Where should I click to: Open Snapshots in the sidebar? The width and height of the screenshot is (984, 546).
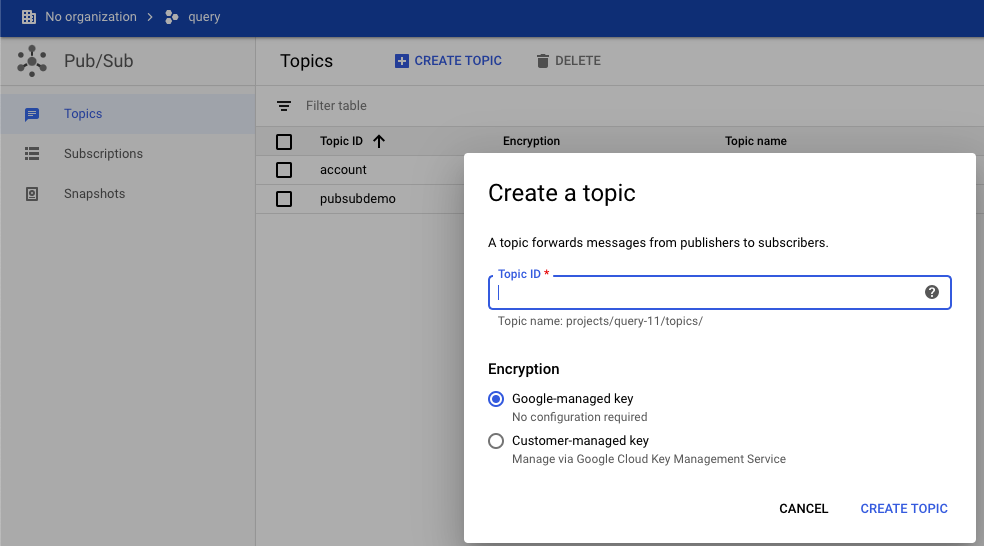pyautogui.click(x=127, y=194)
